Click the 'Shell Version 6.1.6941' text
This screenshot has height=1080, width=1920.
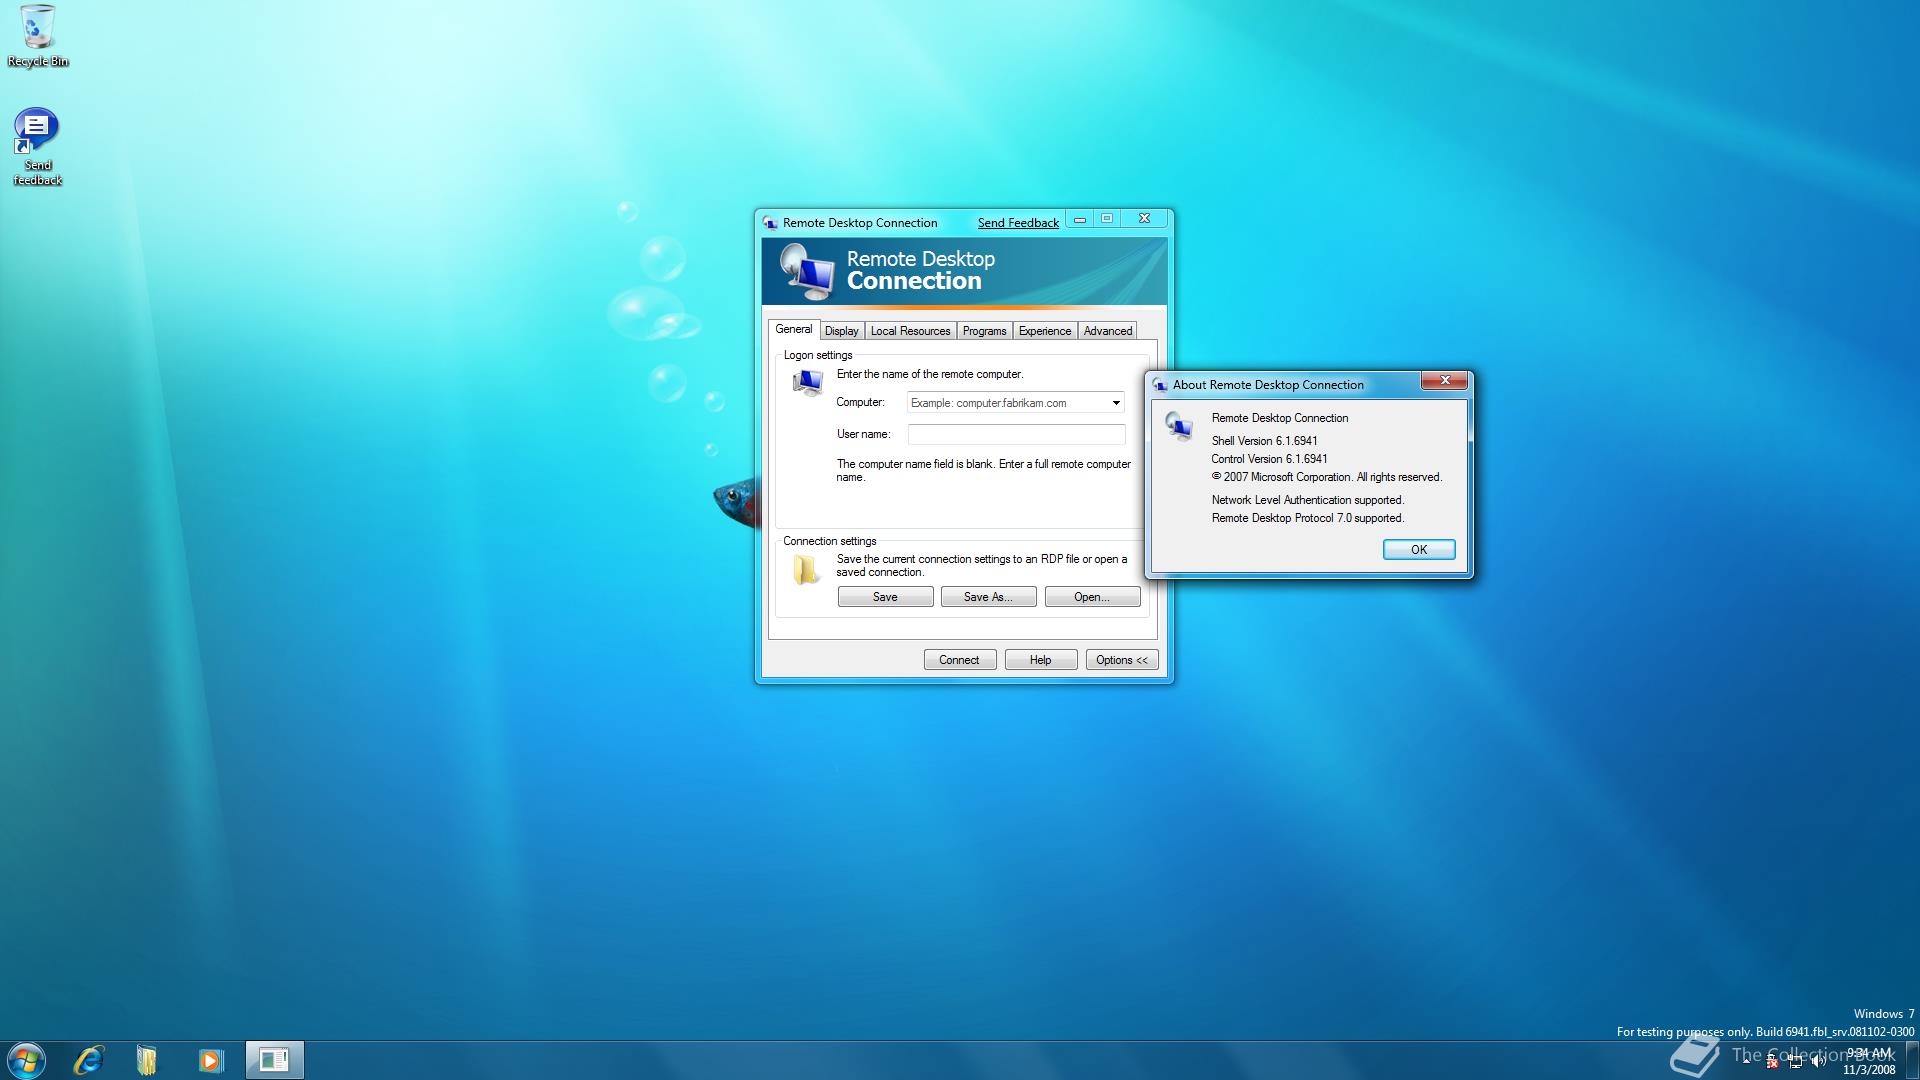click(1264, 441)
